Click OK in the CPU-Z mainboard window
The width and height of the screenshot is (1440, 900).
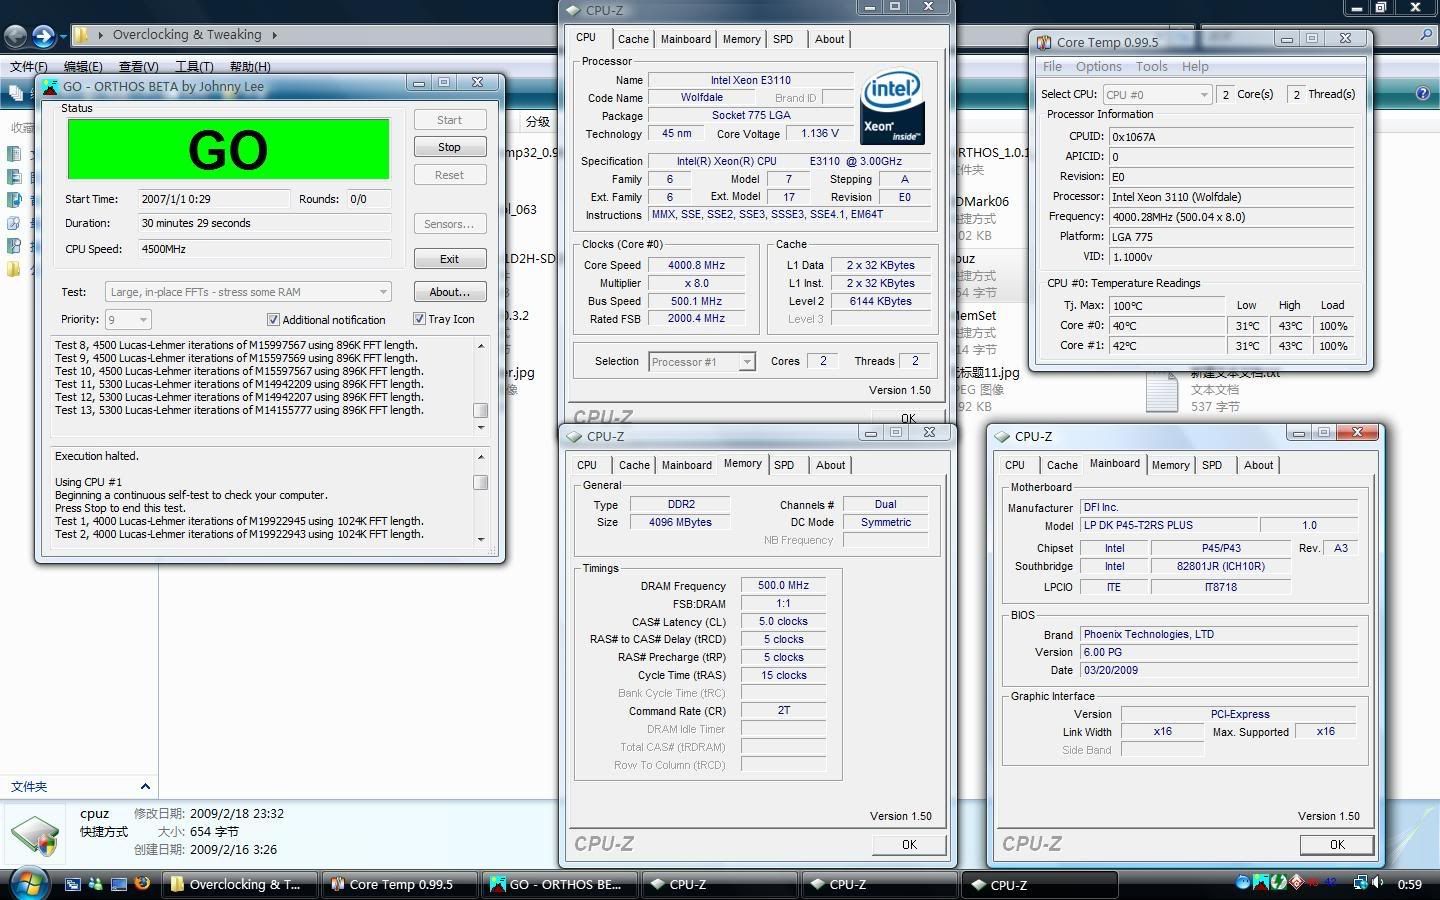(x=1337, y=845)
